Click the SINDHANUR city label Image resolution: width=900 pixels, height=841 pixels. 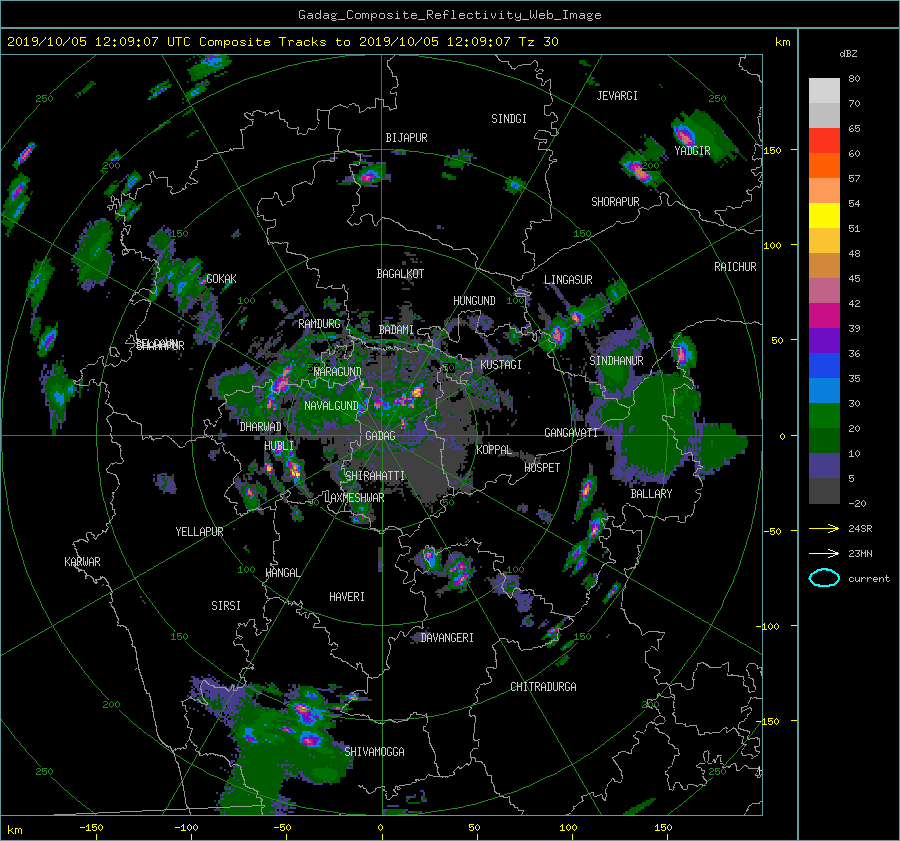click(616, 361)
